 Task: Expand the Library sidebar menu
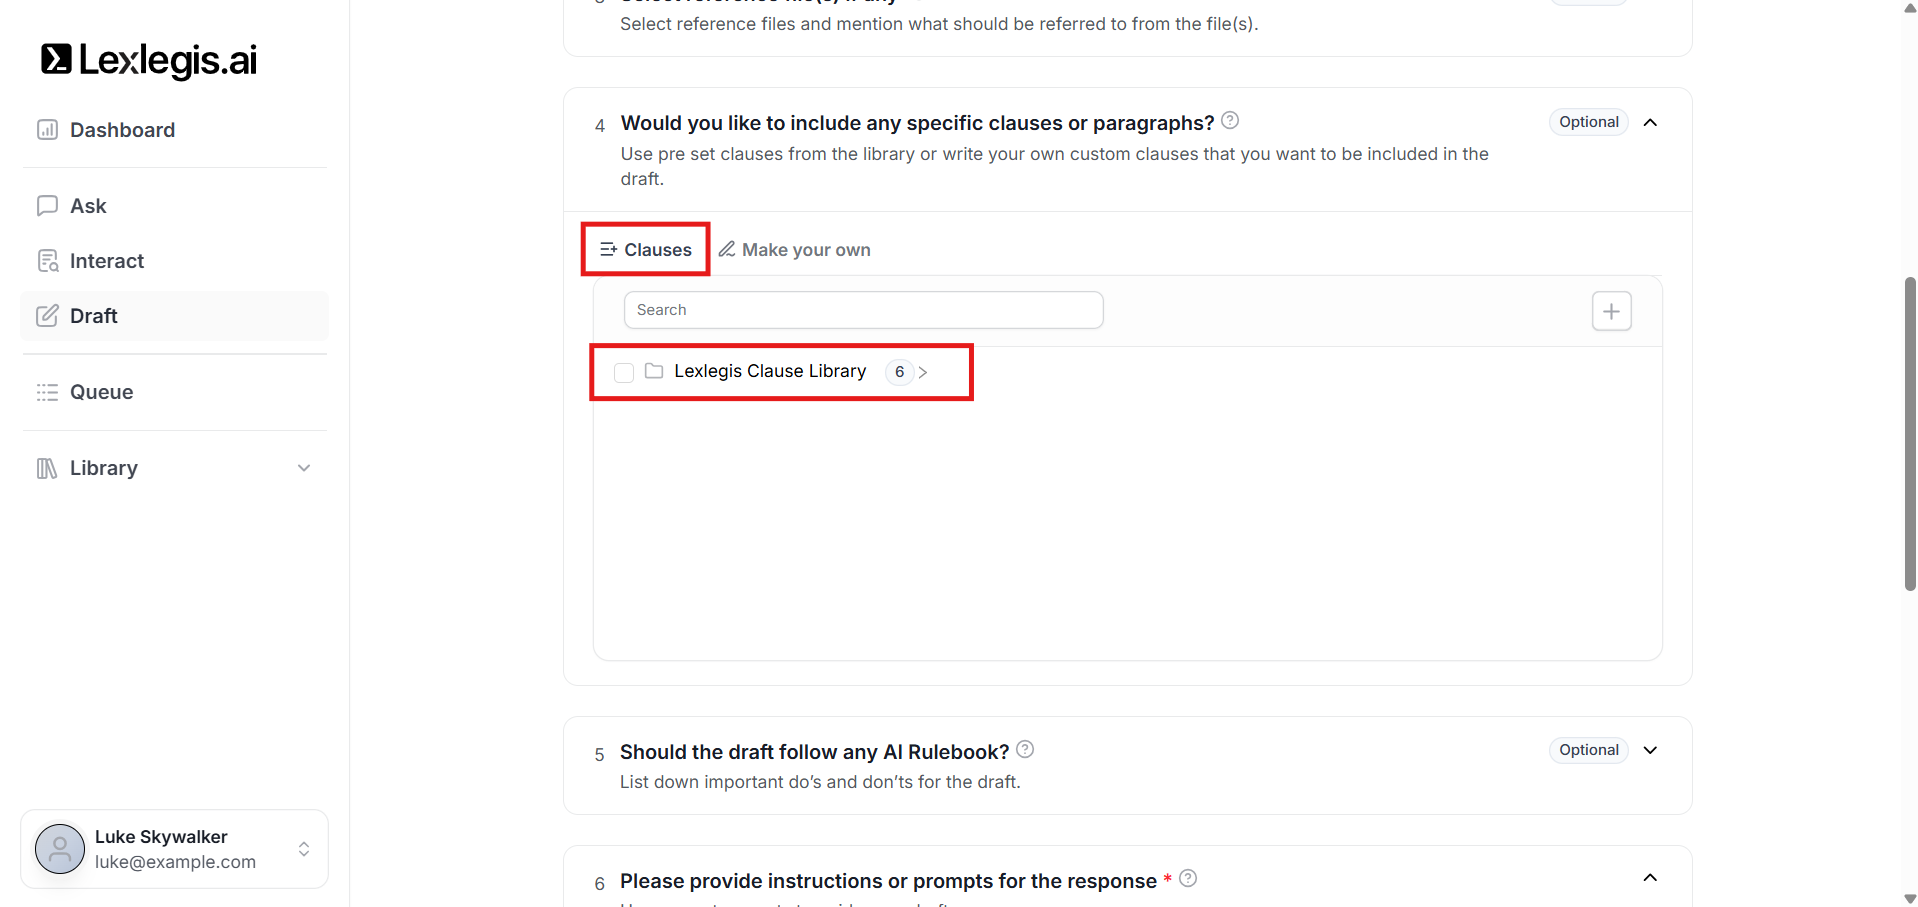click(304, 468)
